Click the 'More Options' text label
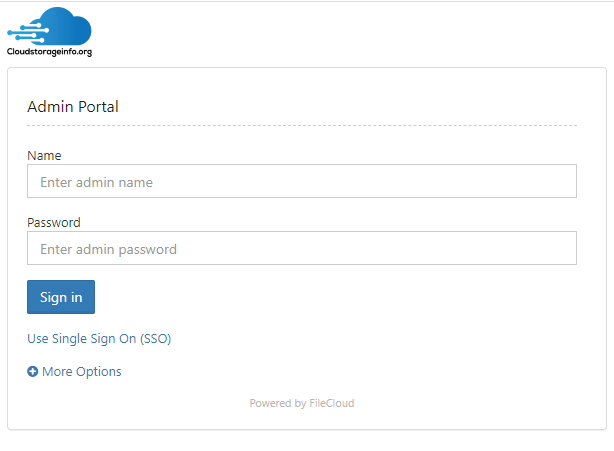The height and width of the screenshot is (451, 614). pos(82,371)
